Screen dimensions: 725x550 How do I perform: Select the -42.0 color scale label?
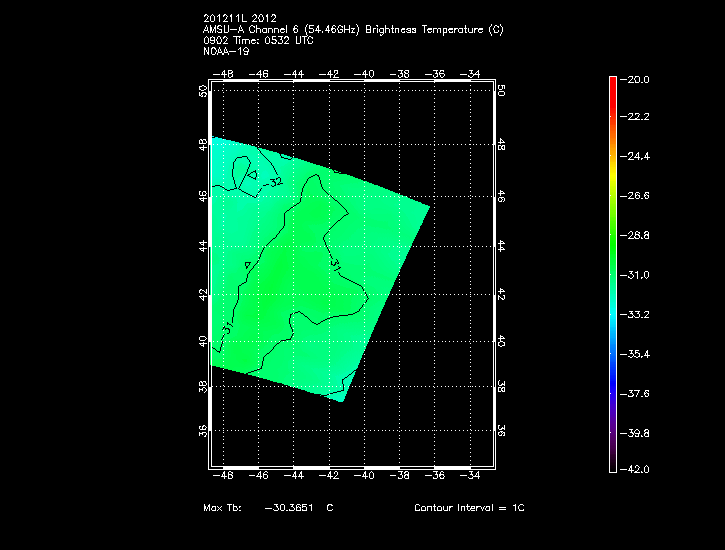click(x=636, y=469)
